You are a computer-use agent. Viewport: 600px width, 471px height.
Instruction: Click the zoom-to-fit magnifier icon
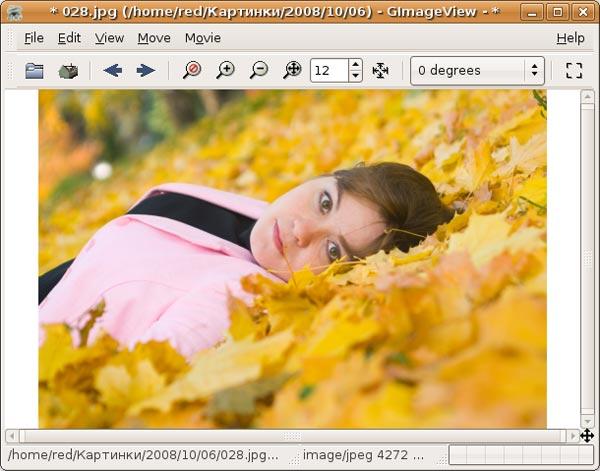coord(292,70)
